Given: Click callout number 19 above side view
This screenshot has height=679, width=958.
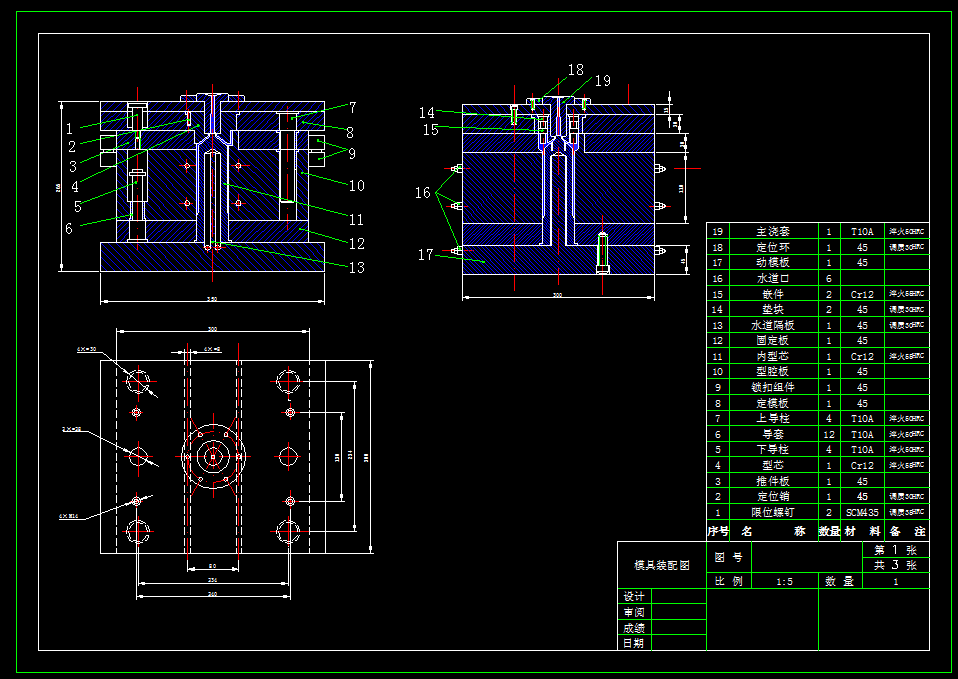Looking at the screenshot, I should pos(602,80).
